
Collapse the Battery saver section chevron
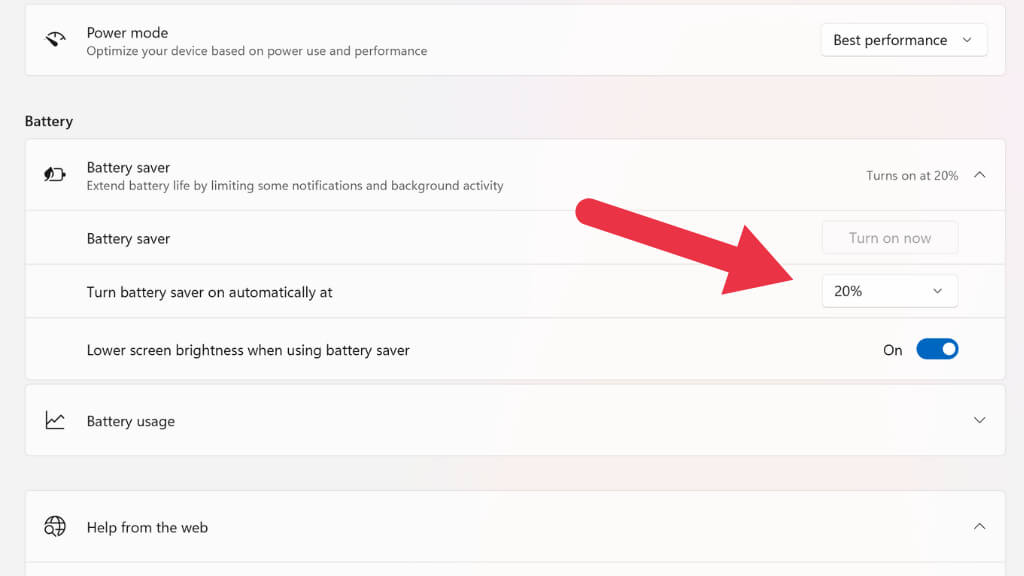(x=980, y=175)
